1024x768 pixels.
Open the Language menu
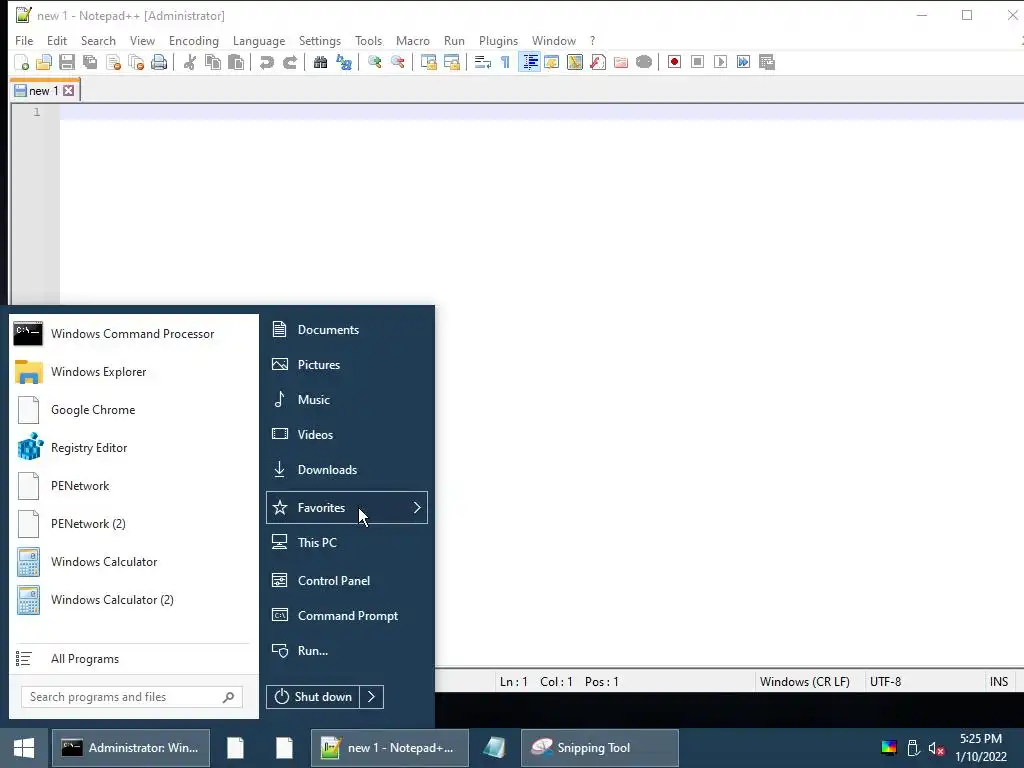point(259,40)
